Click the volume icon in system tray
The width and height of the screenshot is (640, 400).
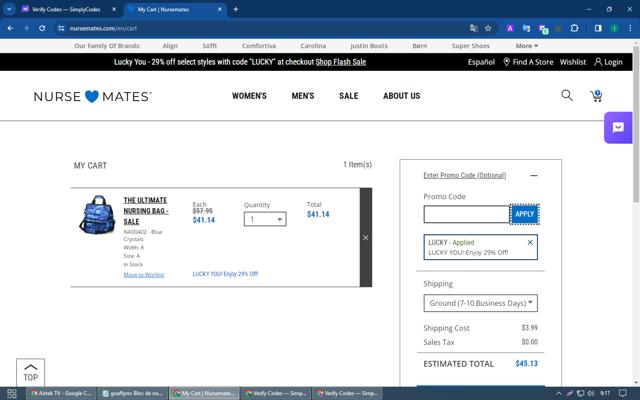(x=591, y=393)
